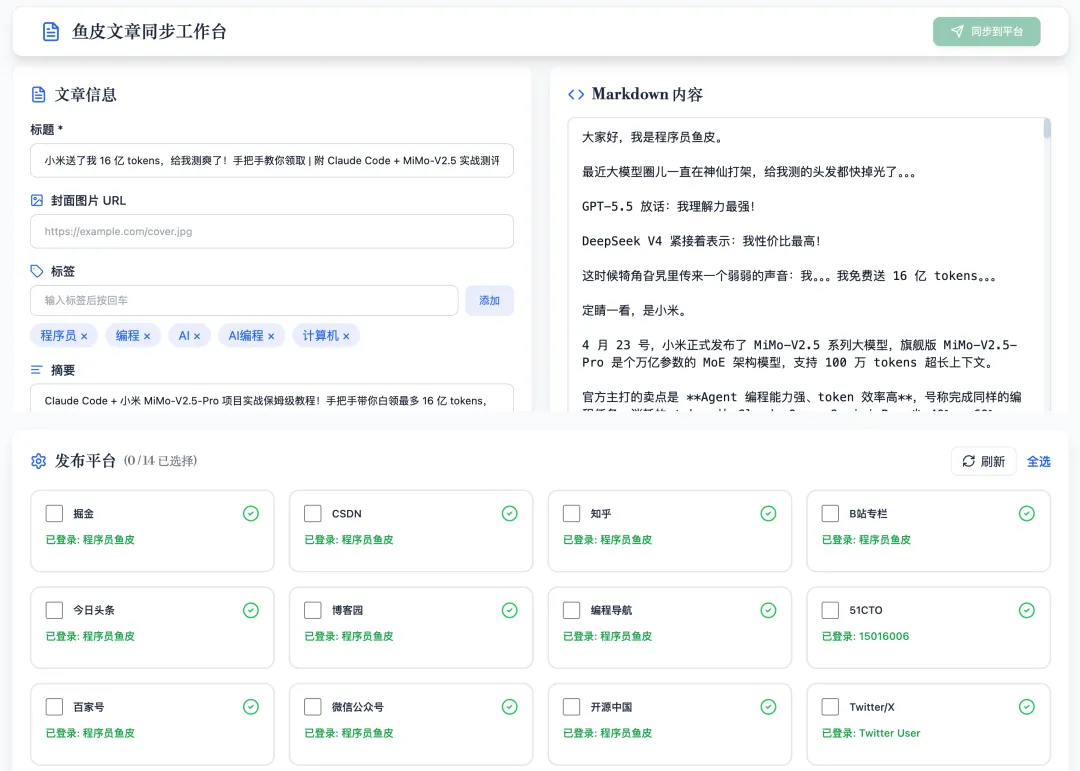Click the line 大家好，我是程序员鱼皮。

(654, 137)
